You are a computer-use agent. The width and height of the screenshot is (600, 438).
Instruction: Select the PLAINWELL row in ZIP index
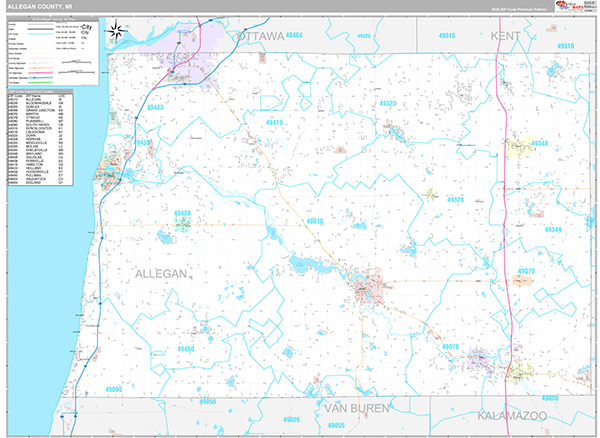36,121
